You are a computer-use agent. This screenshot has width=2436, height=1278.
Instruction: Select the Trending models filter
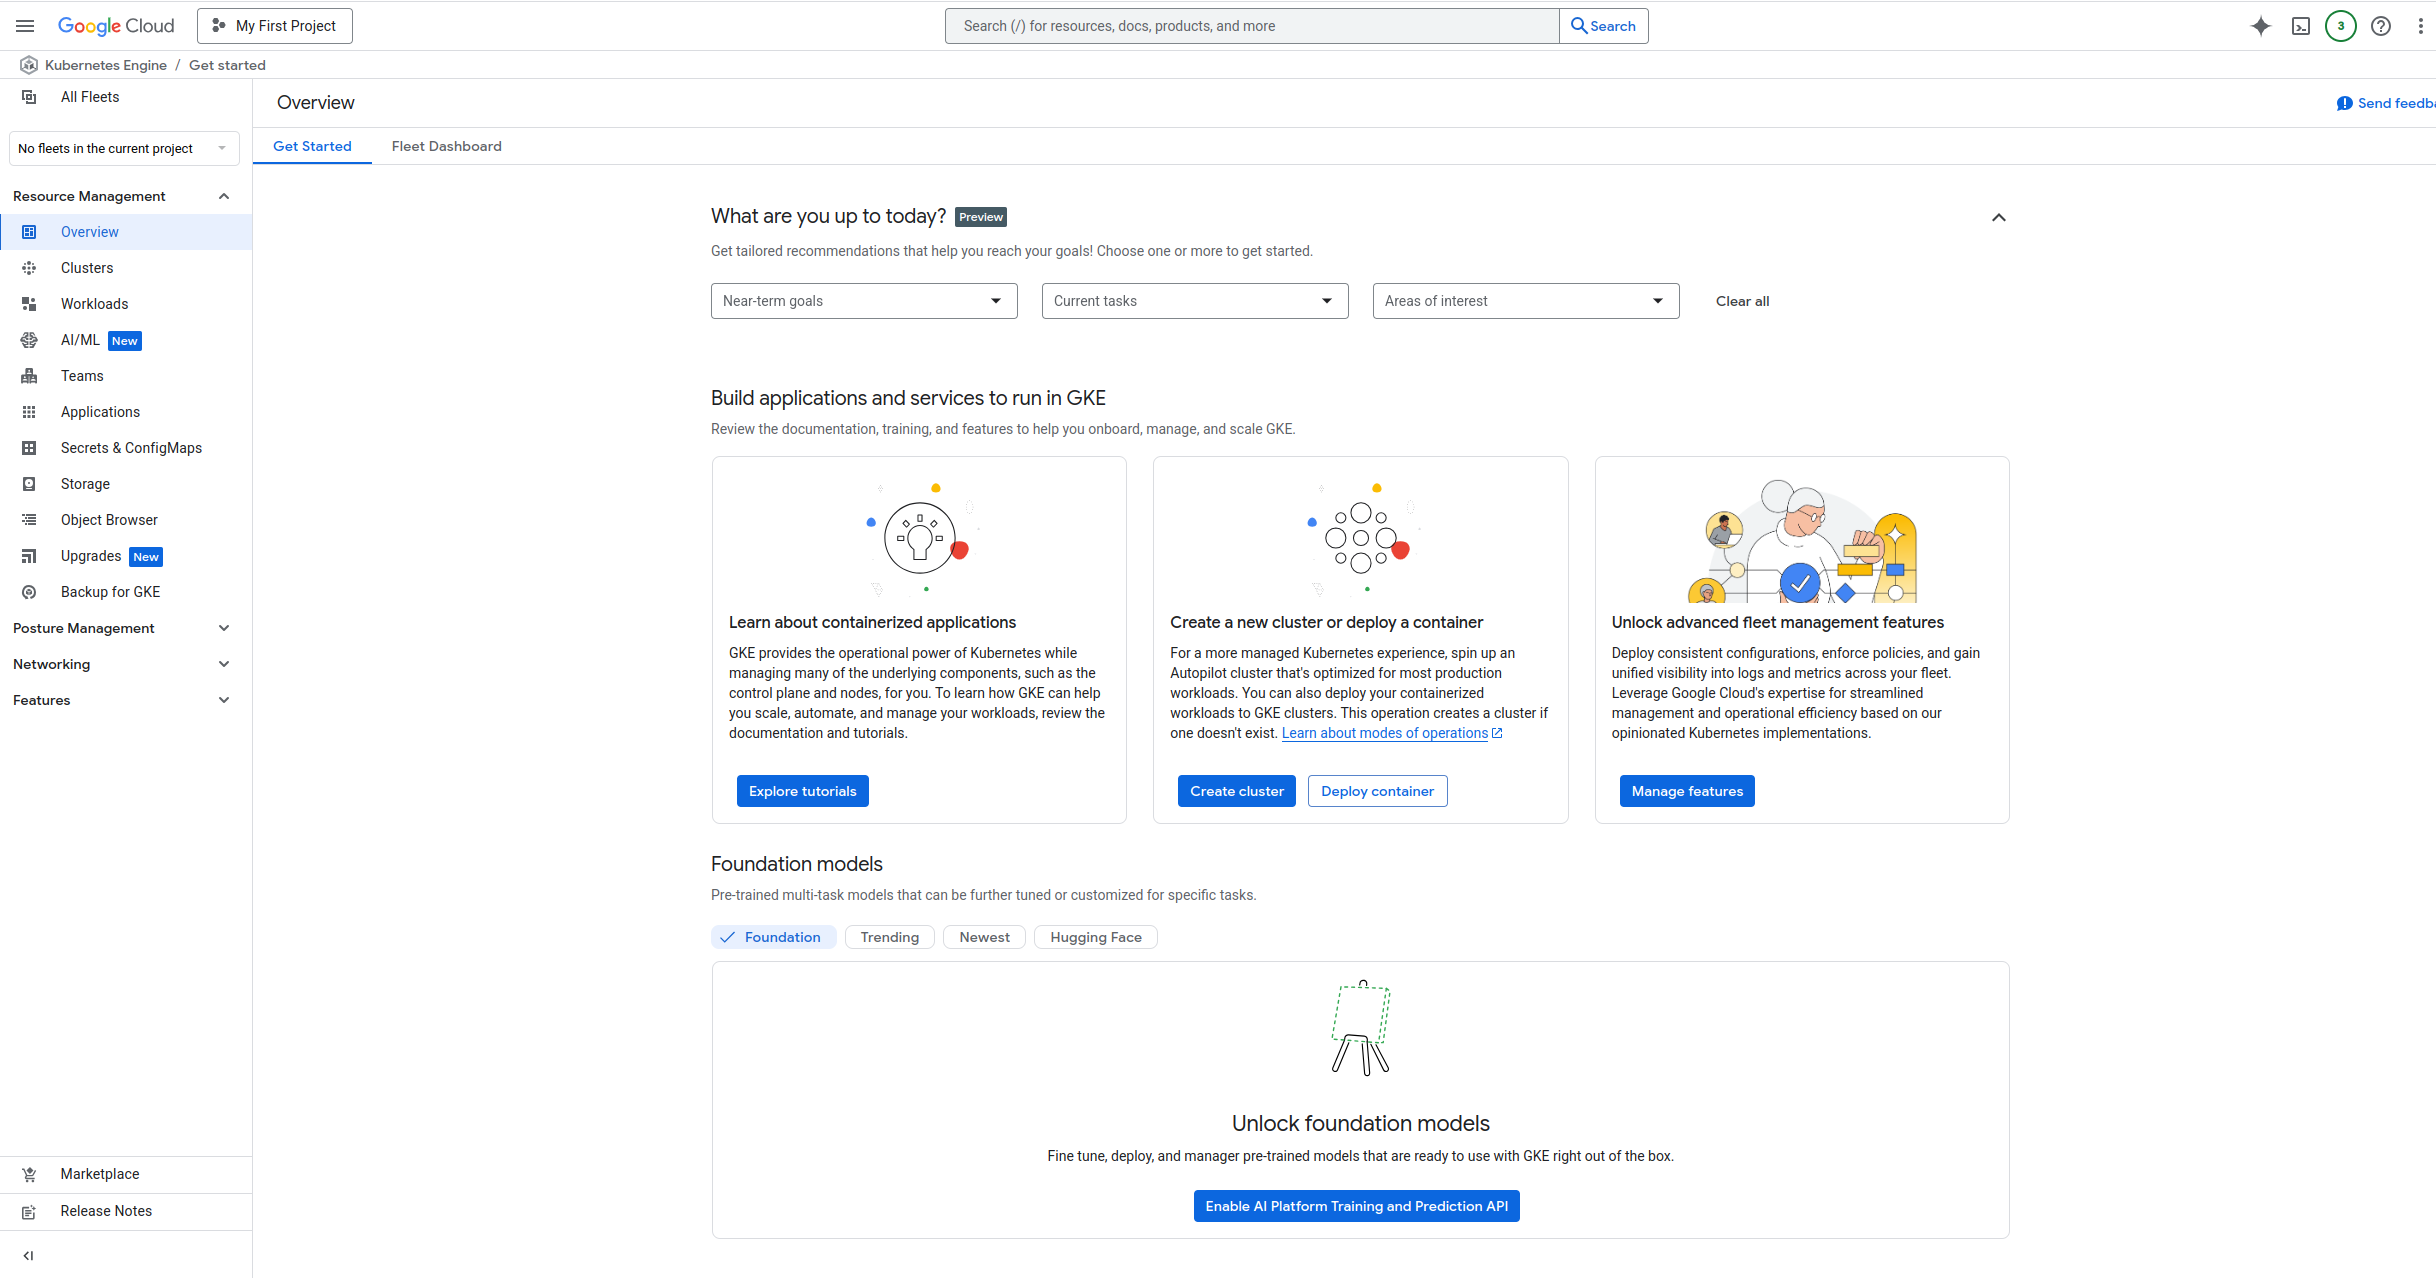coord(889,937)
